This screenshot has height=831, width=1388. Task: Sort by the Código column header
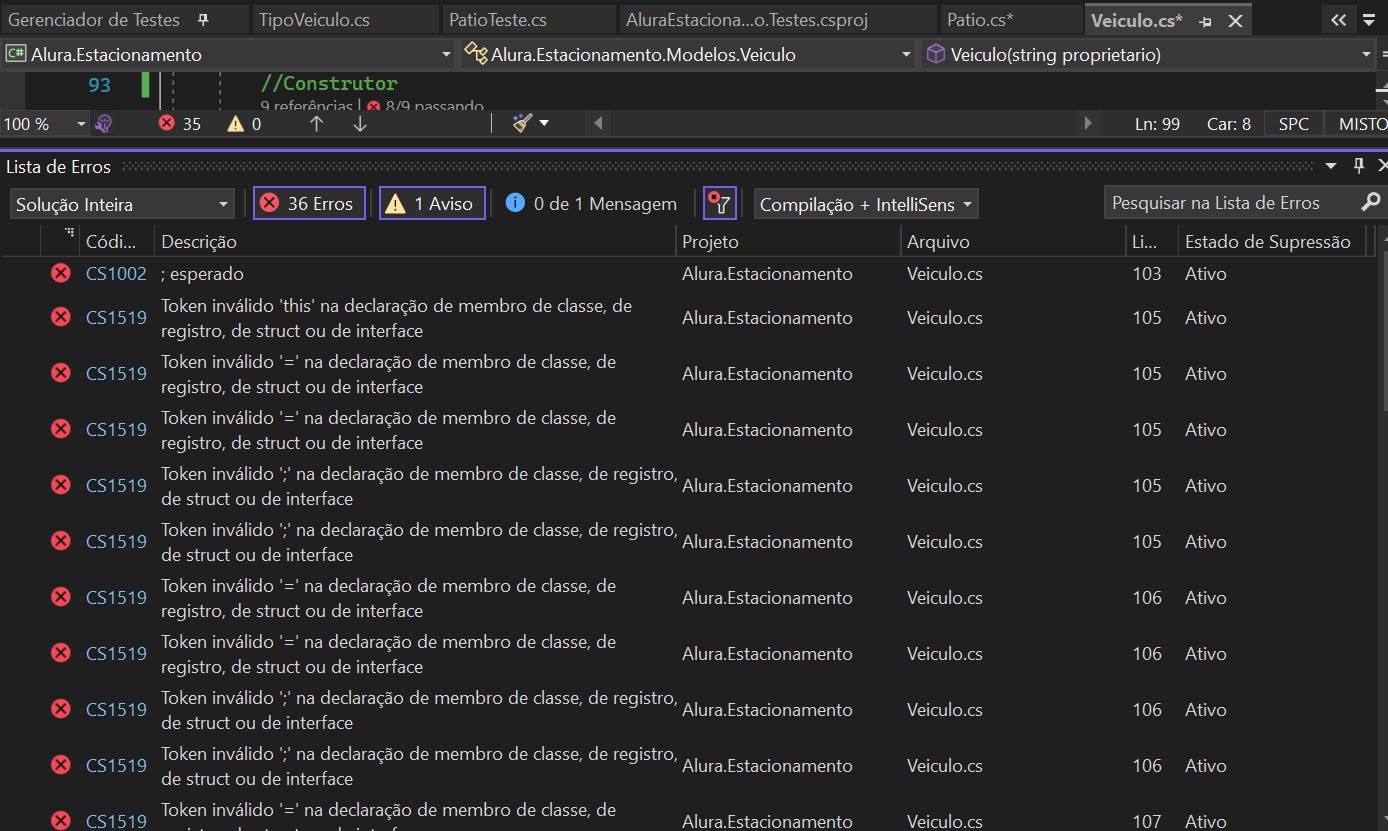116,241
